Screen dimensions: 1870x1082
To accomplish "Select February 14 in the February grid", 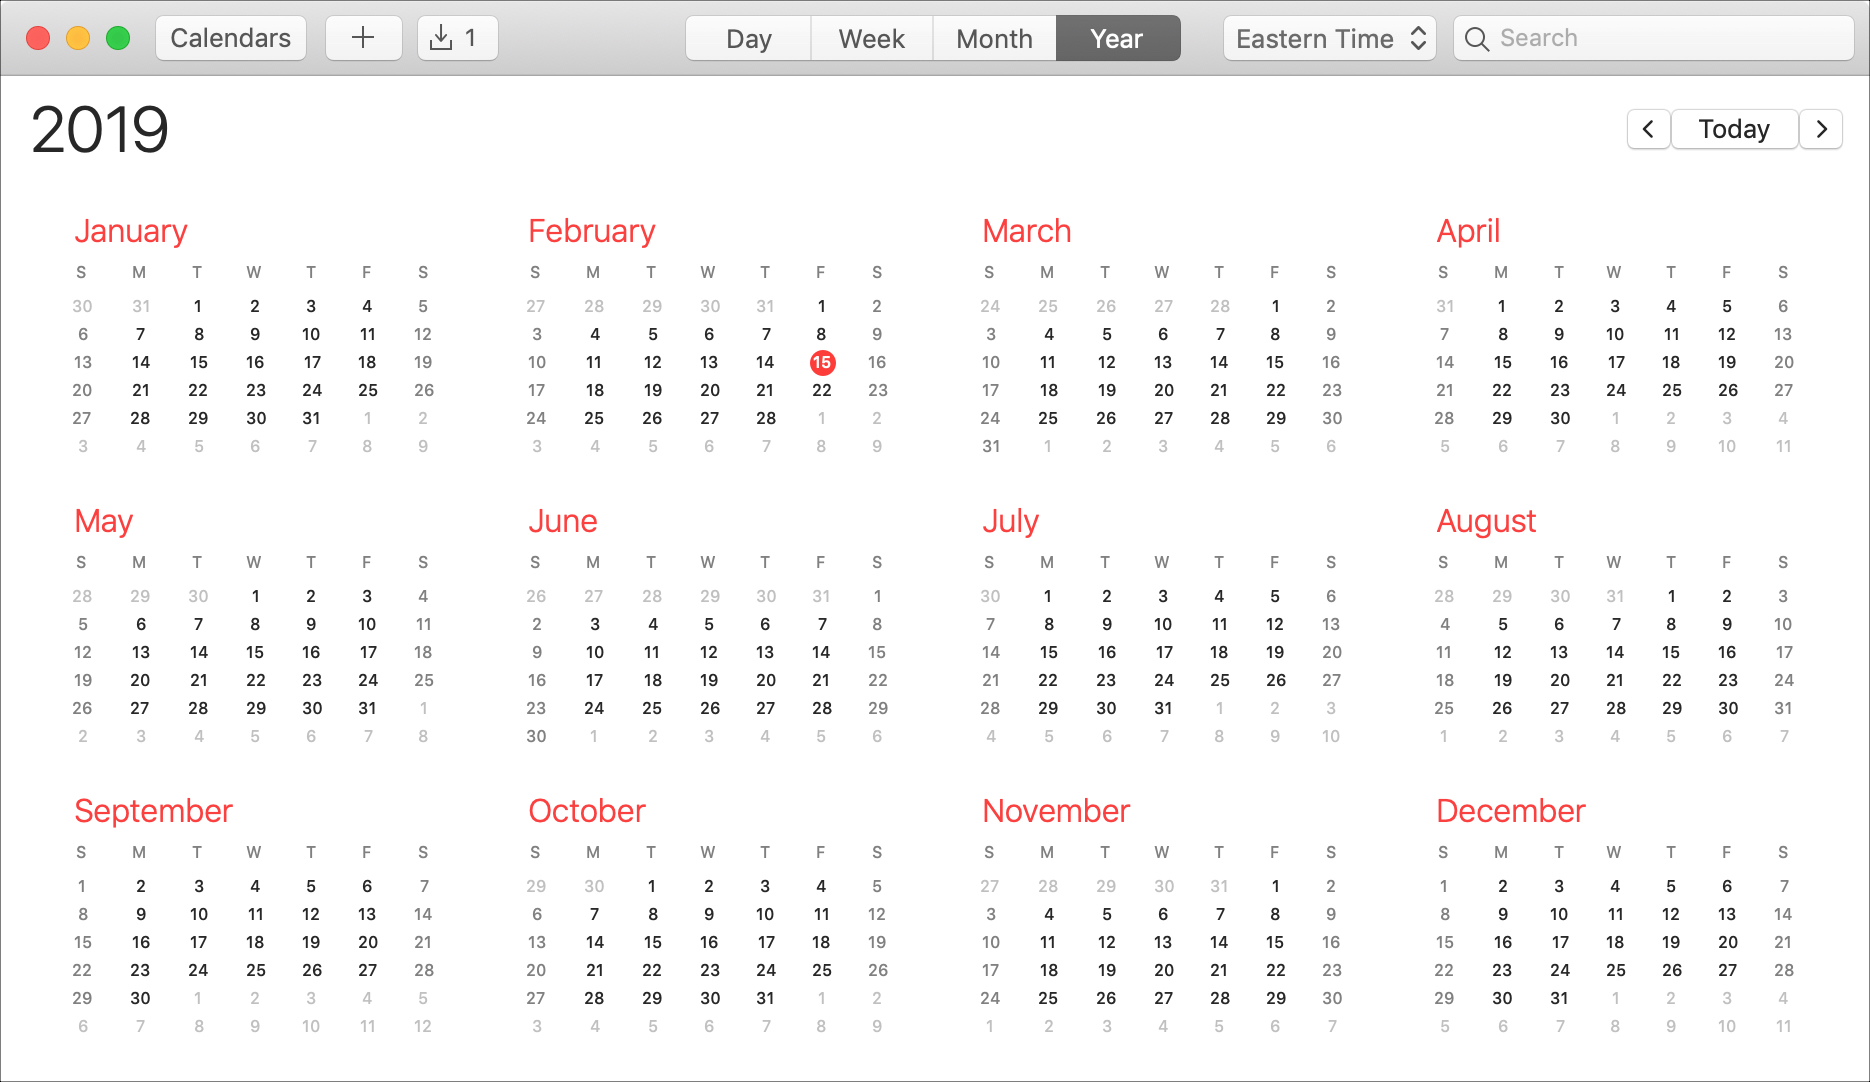I will [765, 362].
